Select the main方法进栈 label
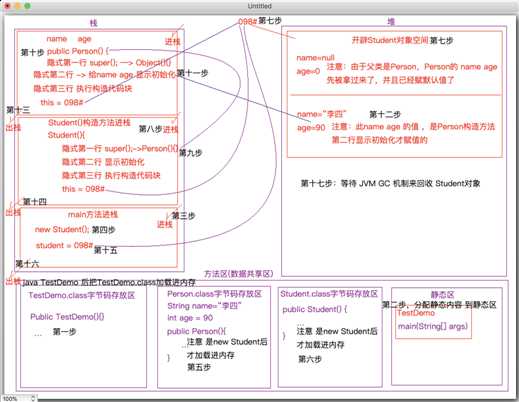The width and height of the screenshot is (519, 402). (x=93, y=214)
